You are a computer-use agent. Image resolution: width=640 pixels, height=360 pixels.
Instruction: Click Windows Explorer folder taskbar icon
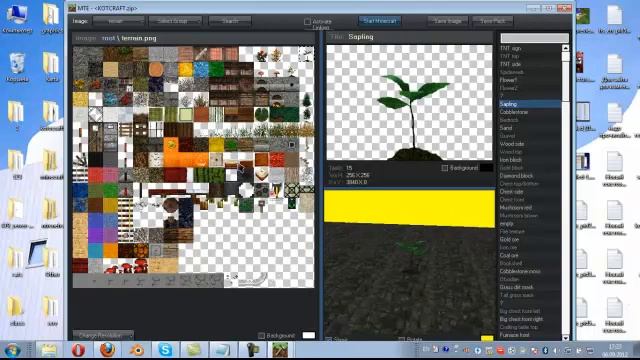tap(48, 350)
